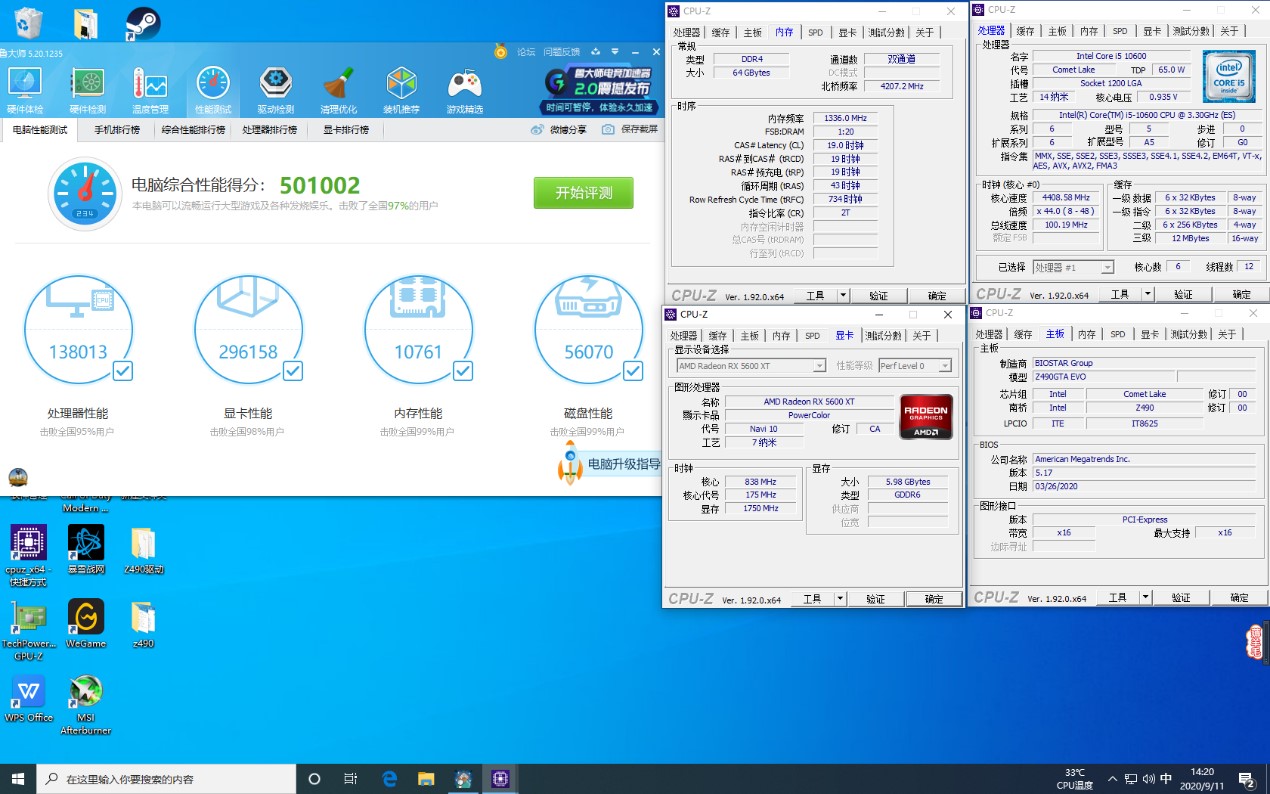Viewport: 1270px width, 794px height.
Task: Switch to 显卡排行榜 tab
Action: 345,130
